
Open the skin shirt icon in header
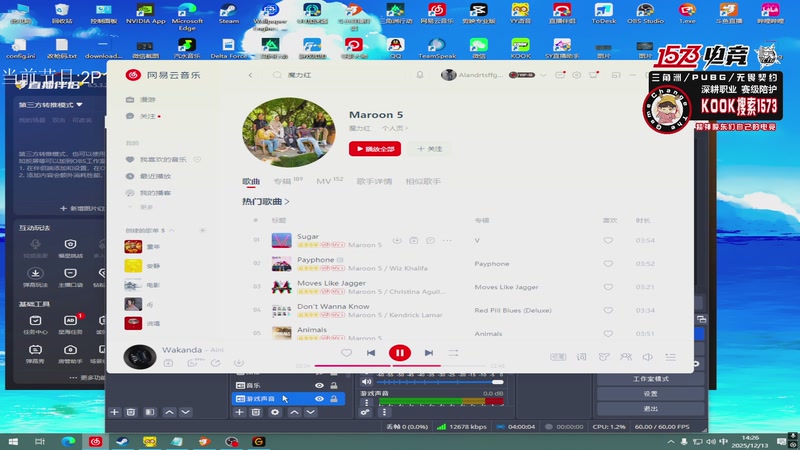pos(593,75)
